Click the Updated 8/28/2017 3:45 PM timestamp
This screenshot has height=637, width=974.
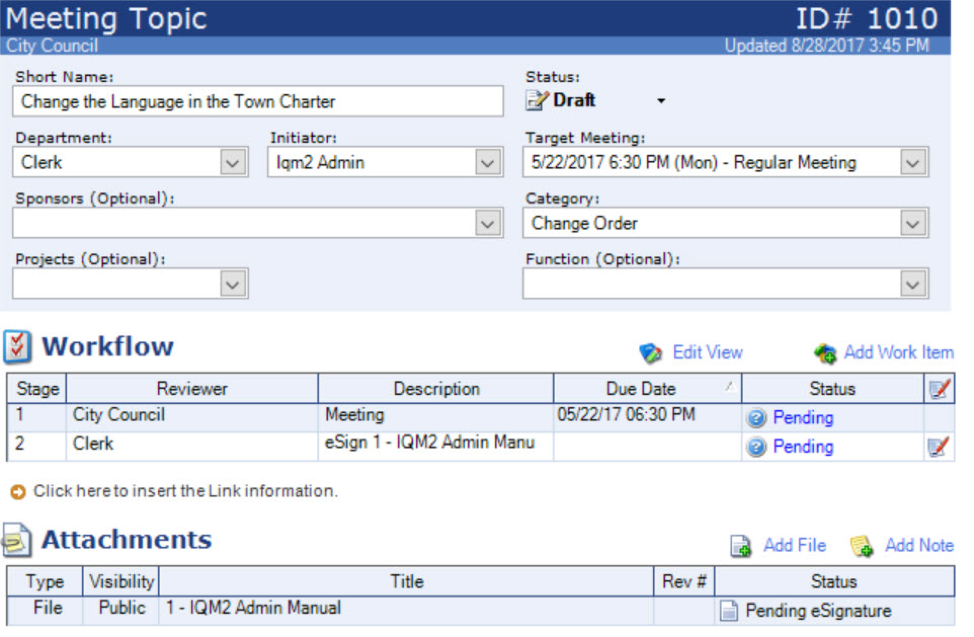coord(827,45)
